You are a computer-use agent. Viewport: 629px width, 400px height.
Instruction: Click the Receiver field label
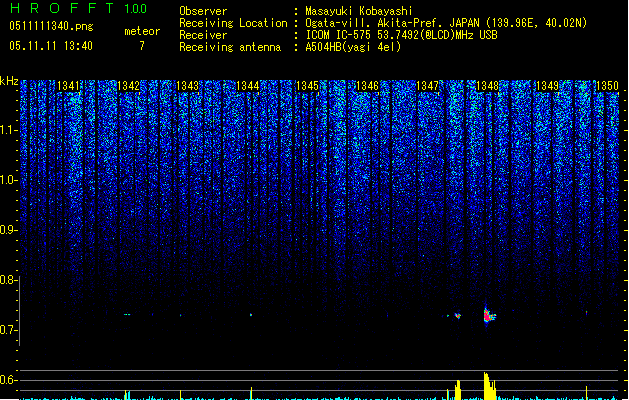click(203, 35)
